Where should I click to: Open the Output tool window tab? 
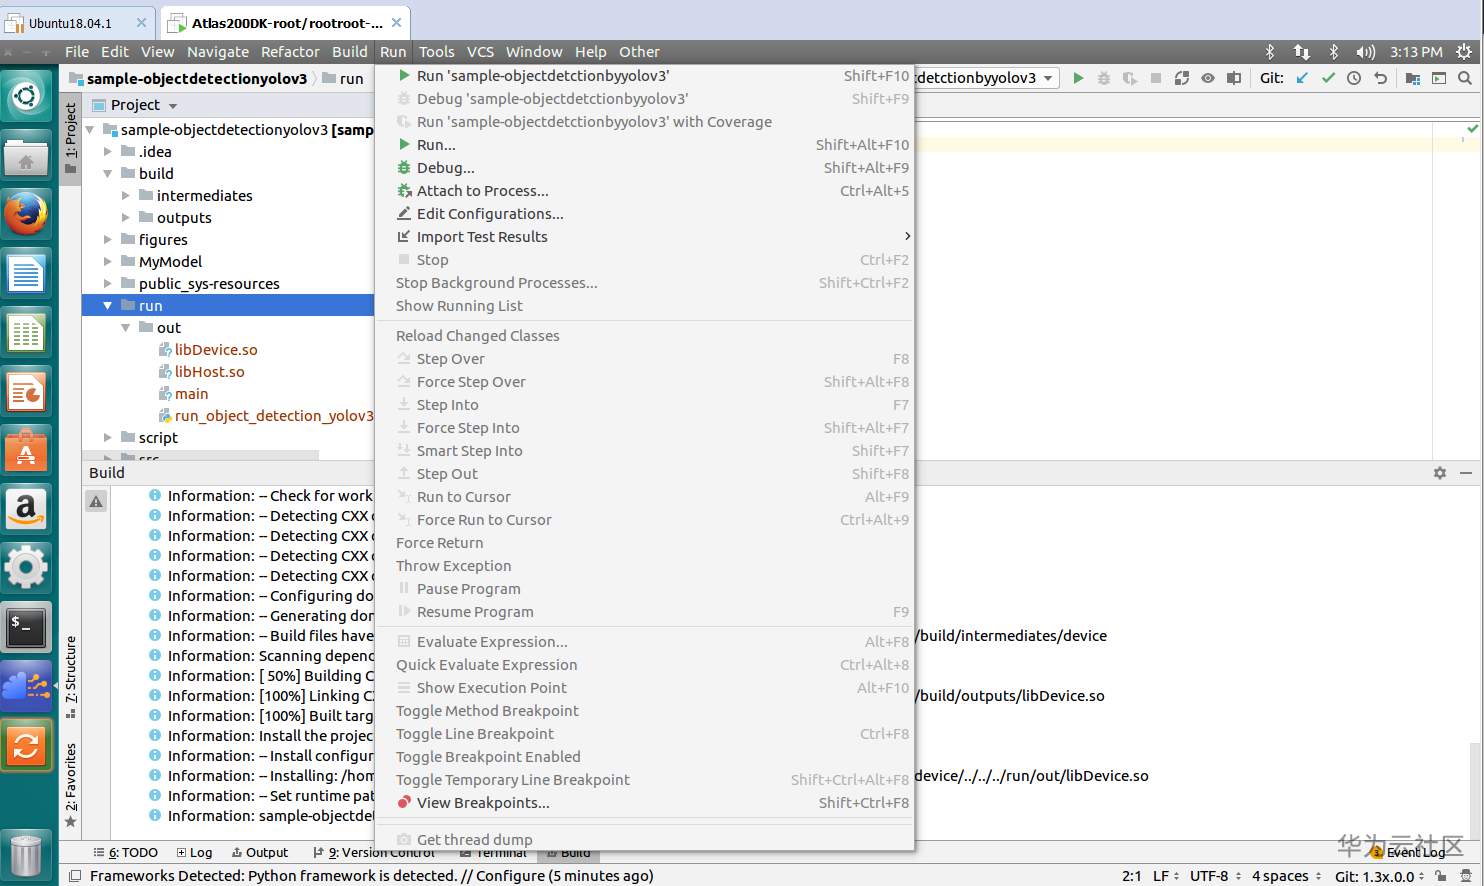click(x=260, y=853)
